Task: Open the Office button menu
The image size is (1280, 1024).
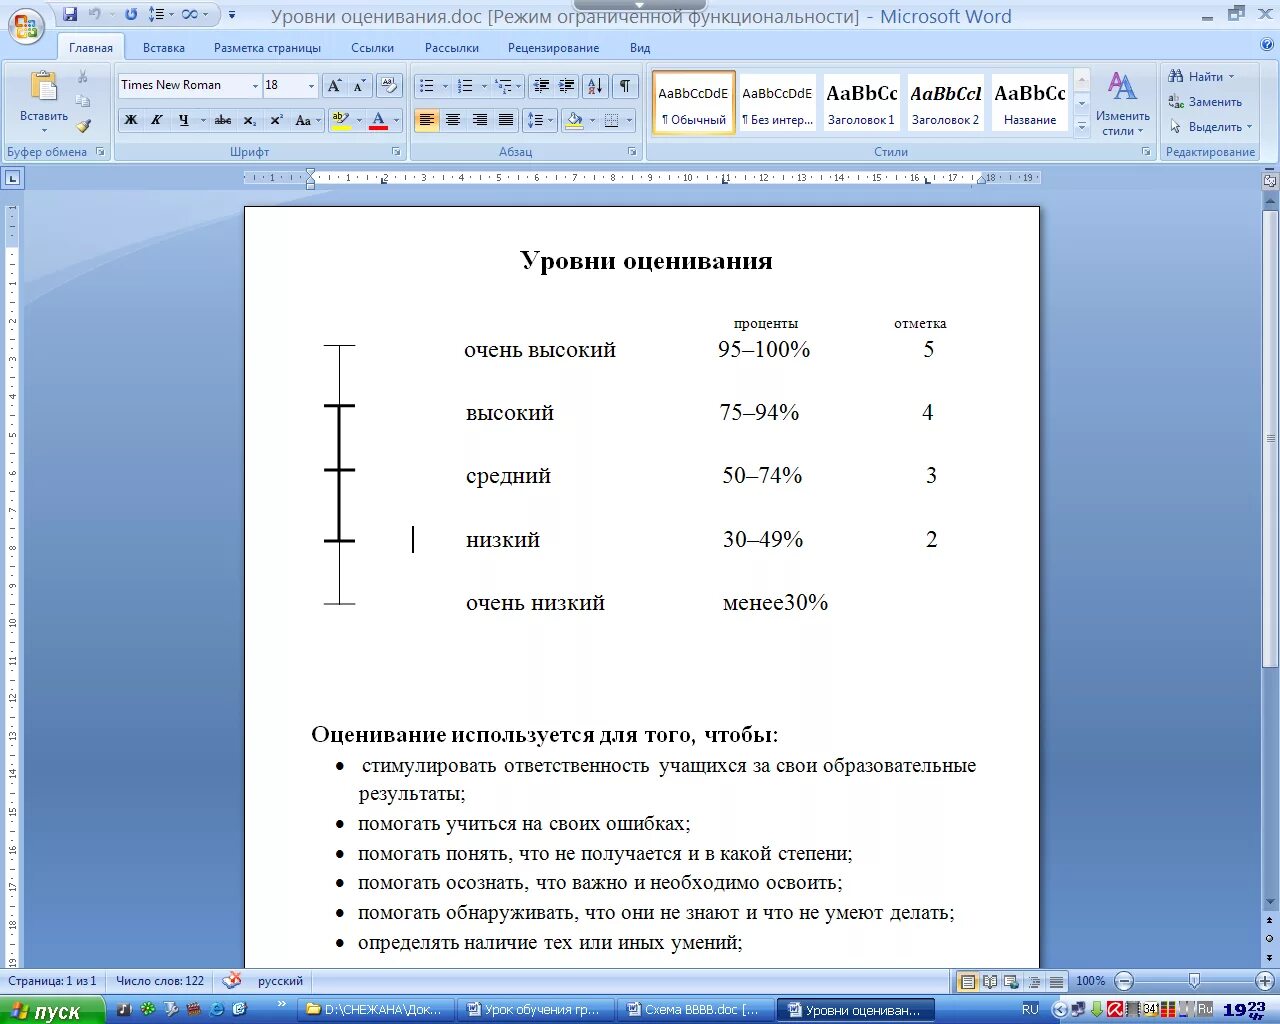Action: (x=25, y=27)
